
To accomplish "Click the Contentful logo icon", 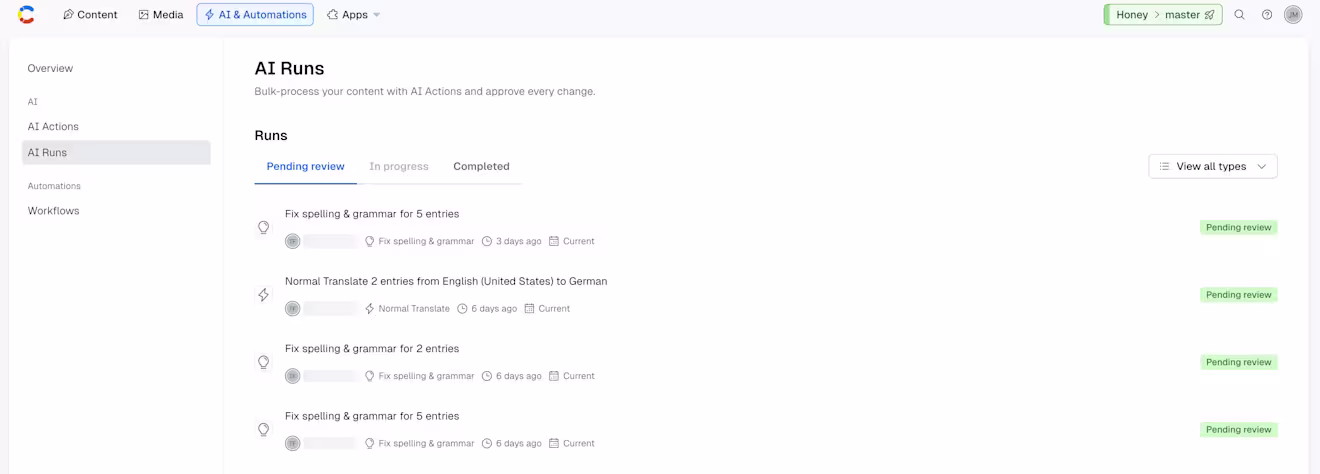I will (27, 15).
